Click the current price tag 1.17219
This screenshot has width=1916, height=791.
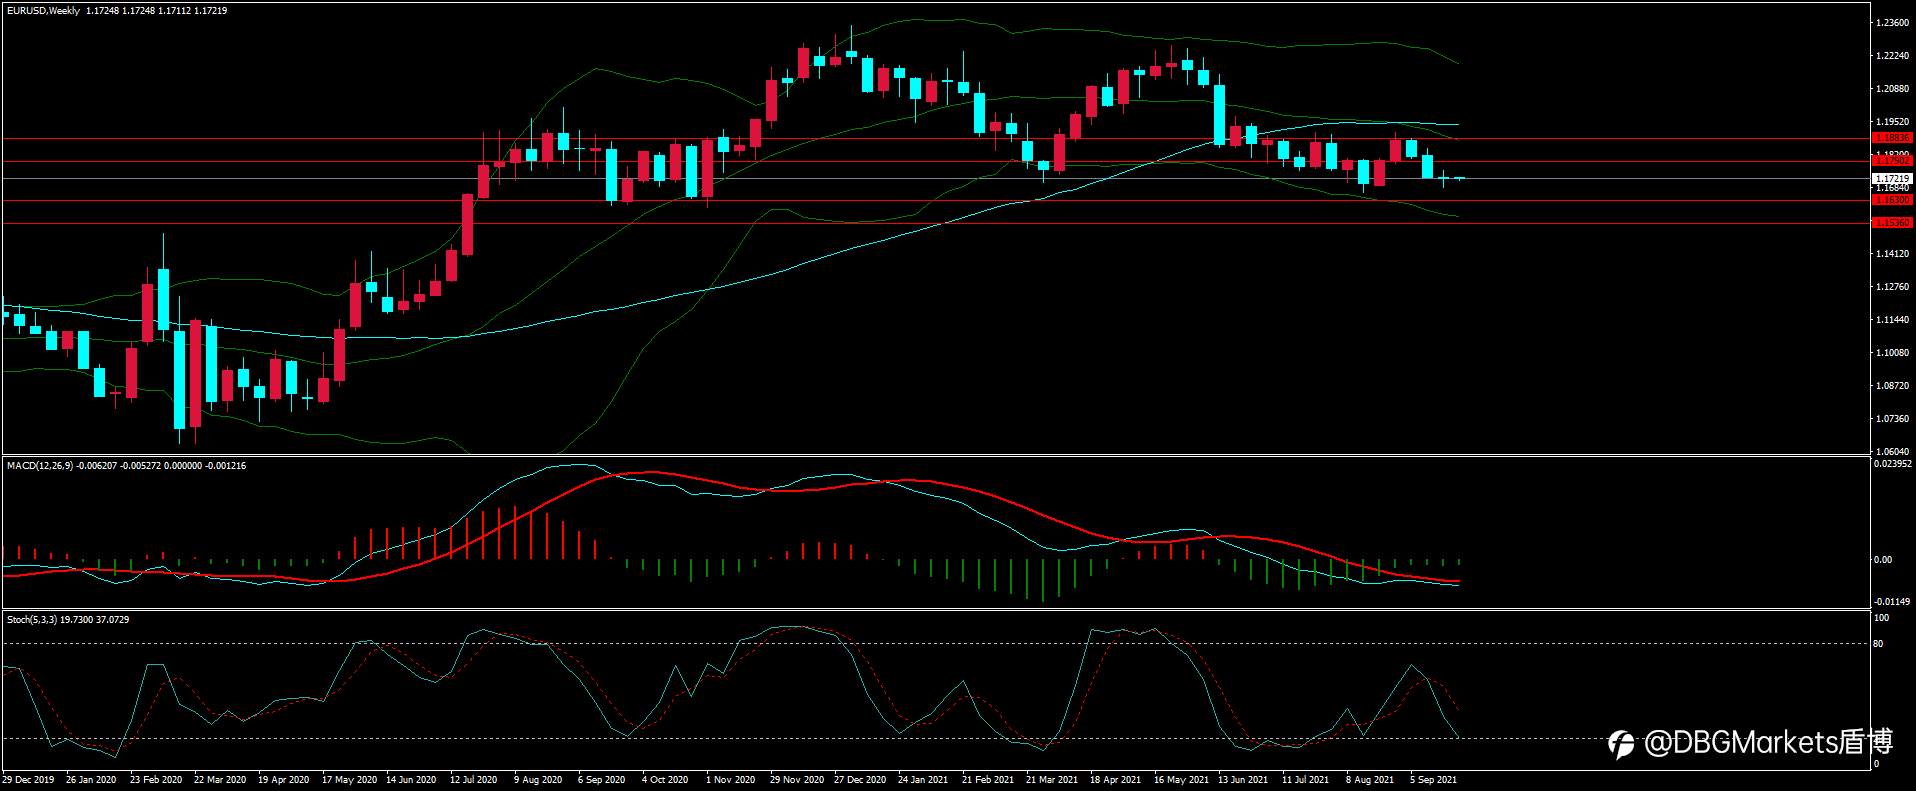1892,179
